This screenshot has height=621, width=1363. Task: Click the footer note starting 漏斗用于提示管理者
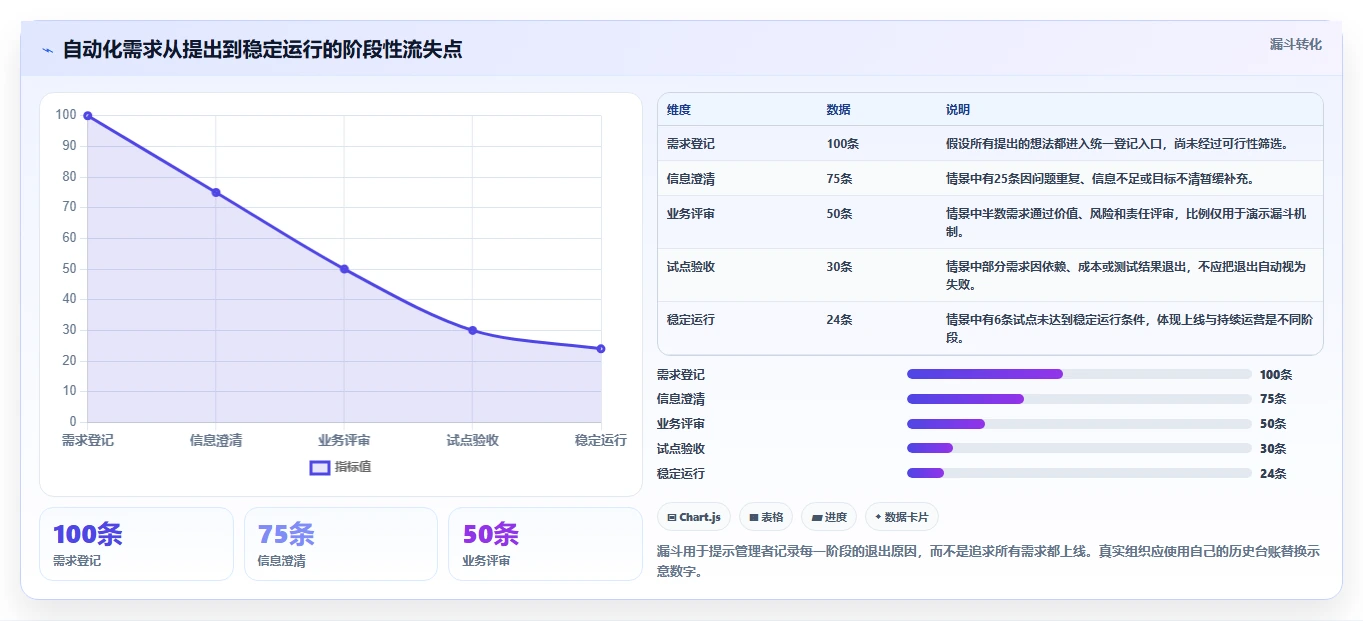pos(988,560)
